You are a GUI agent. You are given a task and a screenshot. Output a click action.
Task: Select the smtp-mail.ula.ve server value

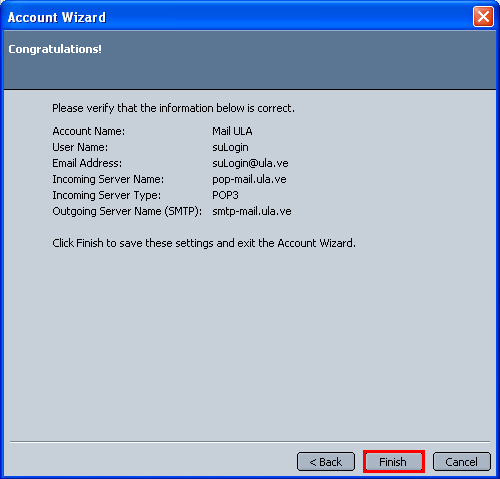pos(252,211)
